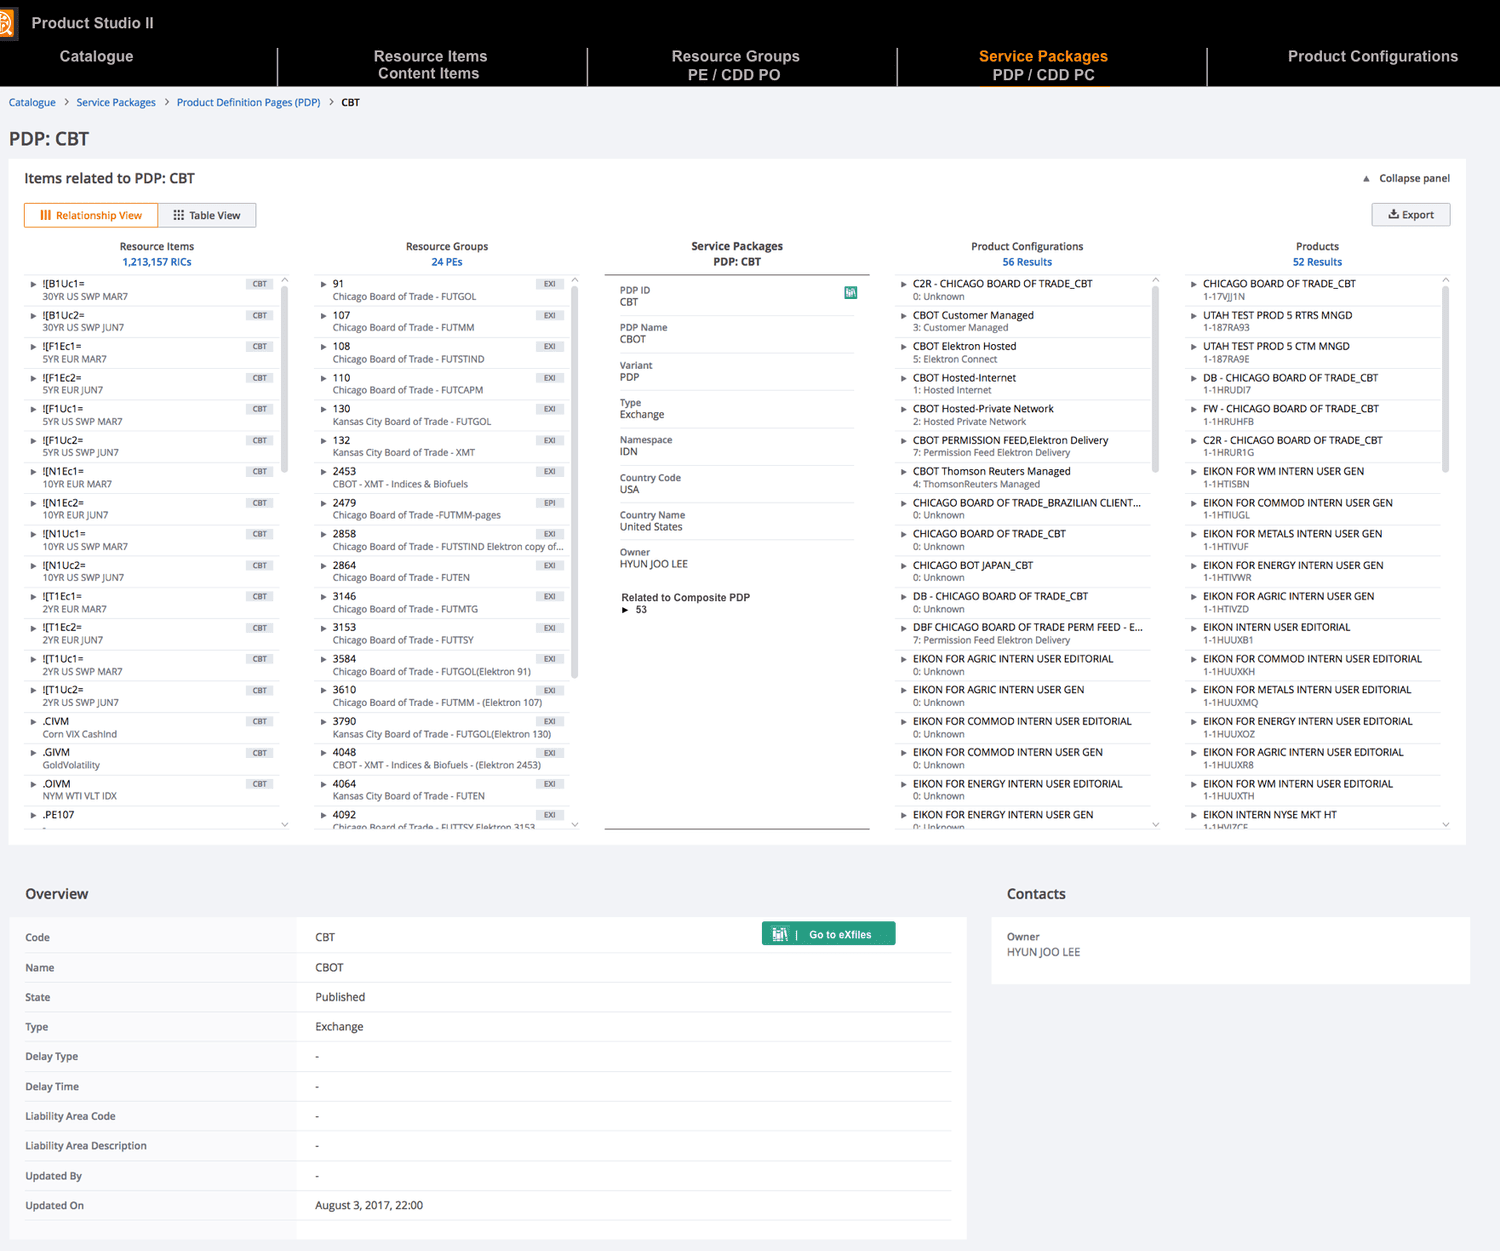This screenshot has width=1500, height=1251.
Task: Click the Updated On date August 3, 2017
Action: click(x=369, y=1206)
